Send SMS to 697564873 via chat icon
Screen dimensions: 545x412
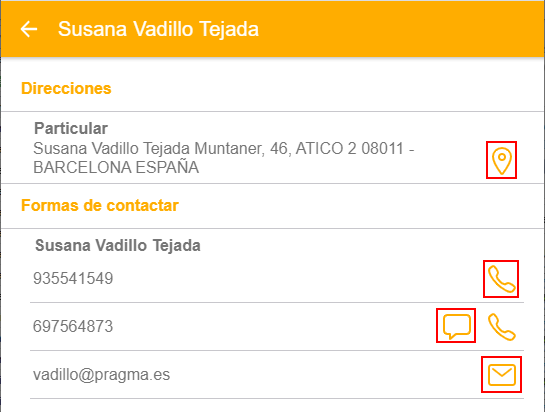(456, 326)
